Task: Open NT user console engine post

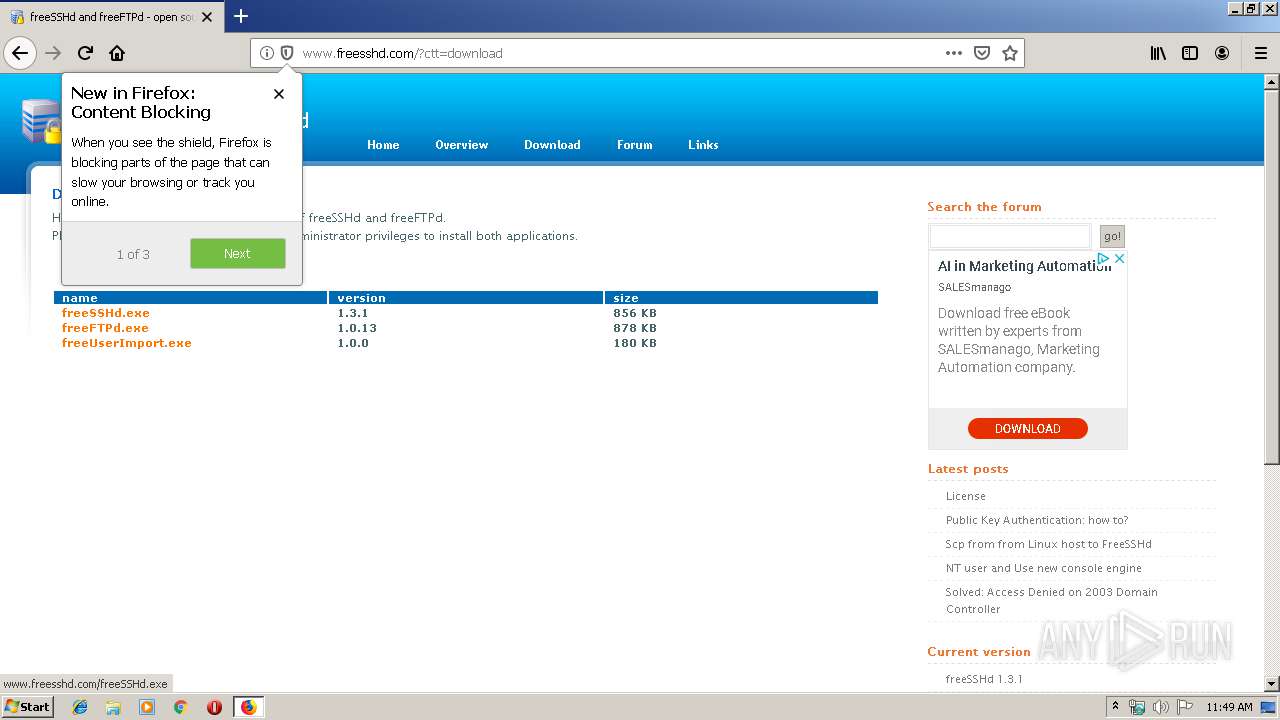Action: tap(1043, 568)
